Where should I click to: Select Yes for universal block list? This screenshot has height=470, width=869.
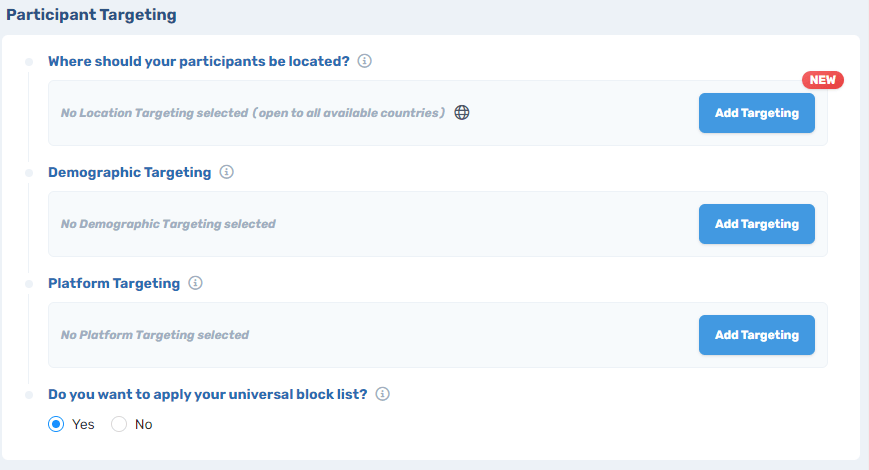pyautogui.click(x=57, y=424)
